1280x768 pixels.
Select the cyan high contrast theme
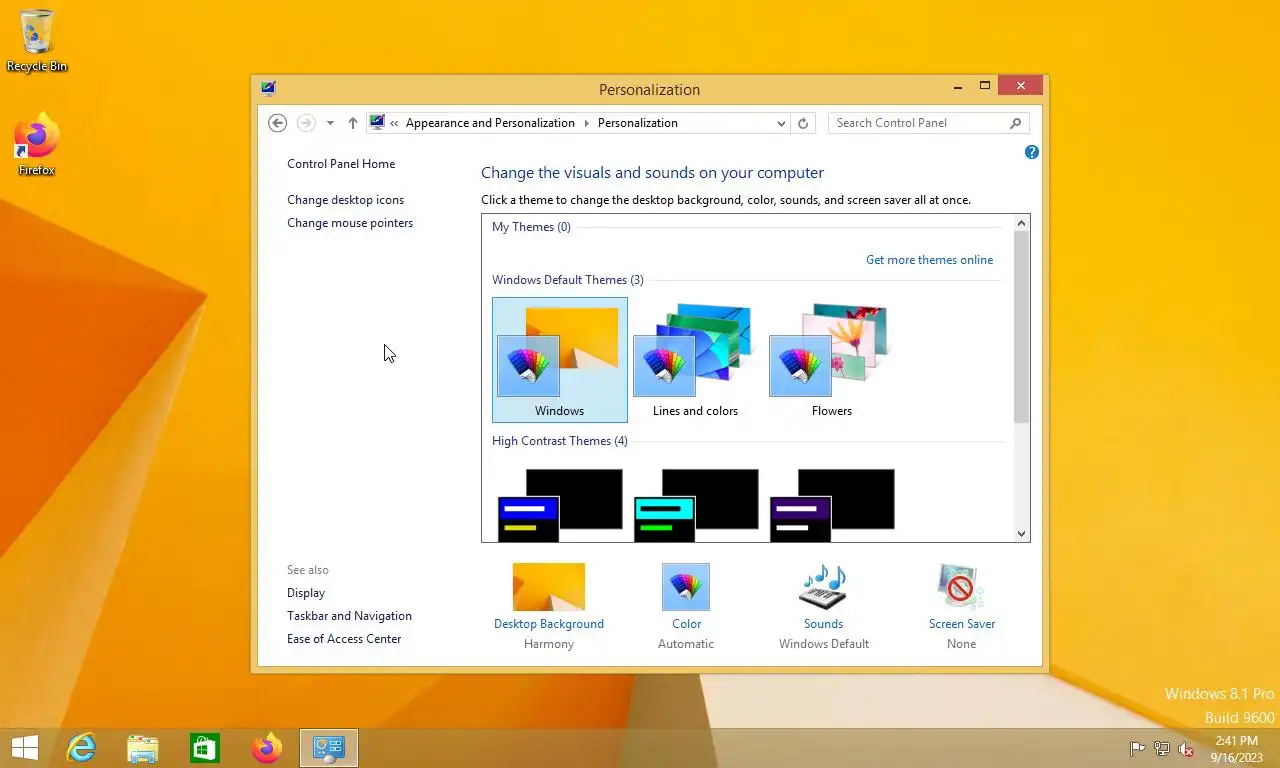(696, 505)
